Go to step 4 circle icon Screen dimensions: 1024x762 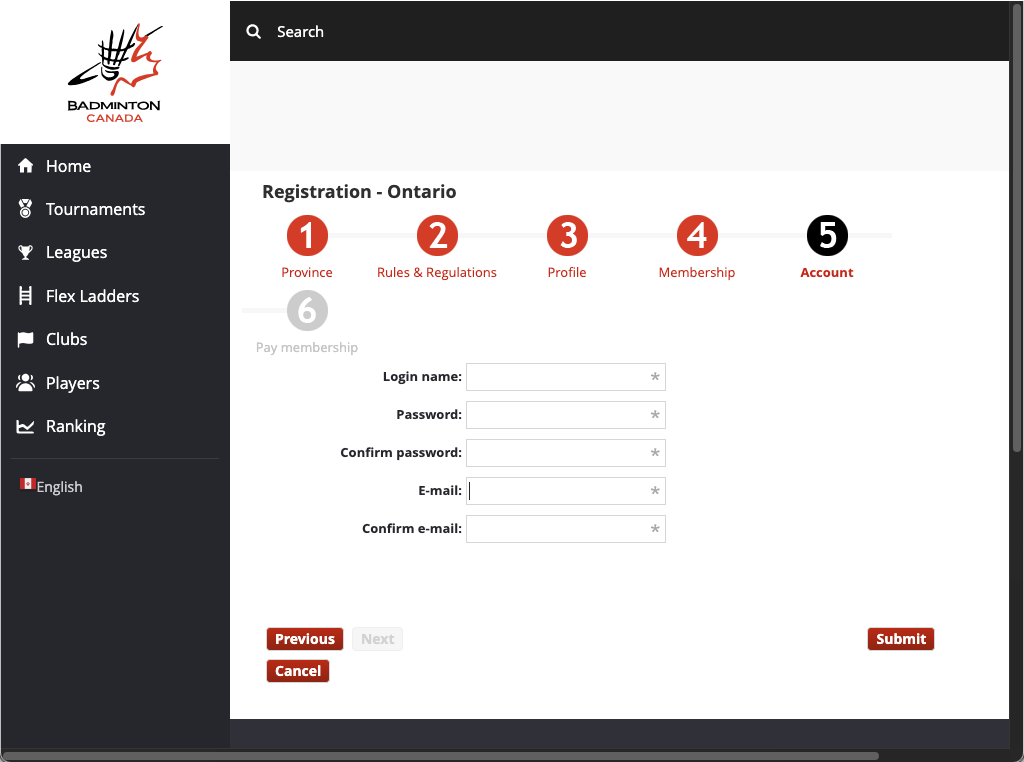(x=697, y=236)
